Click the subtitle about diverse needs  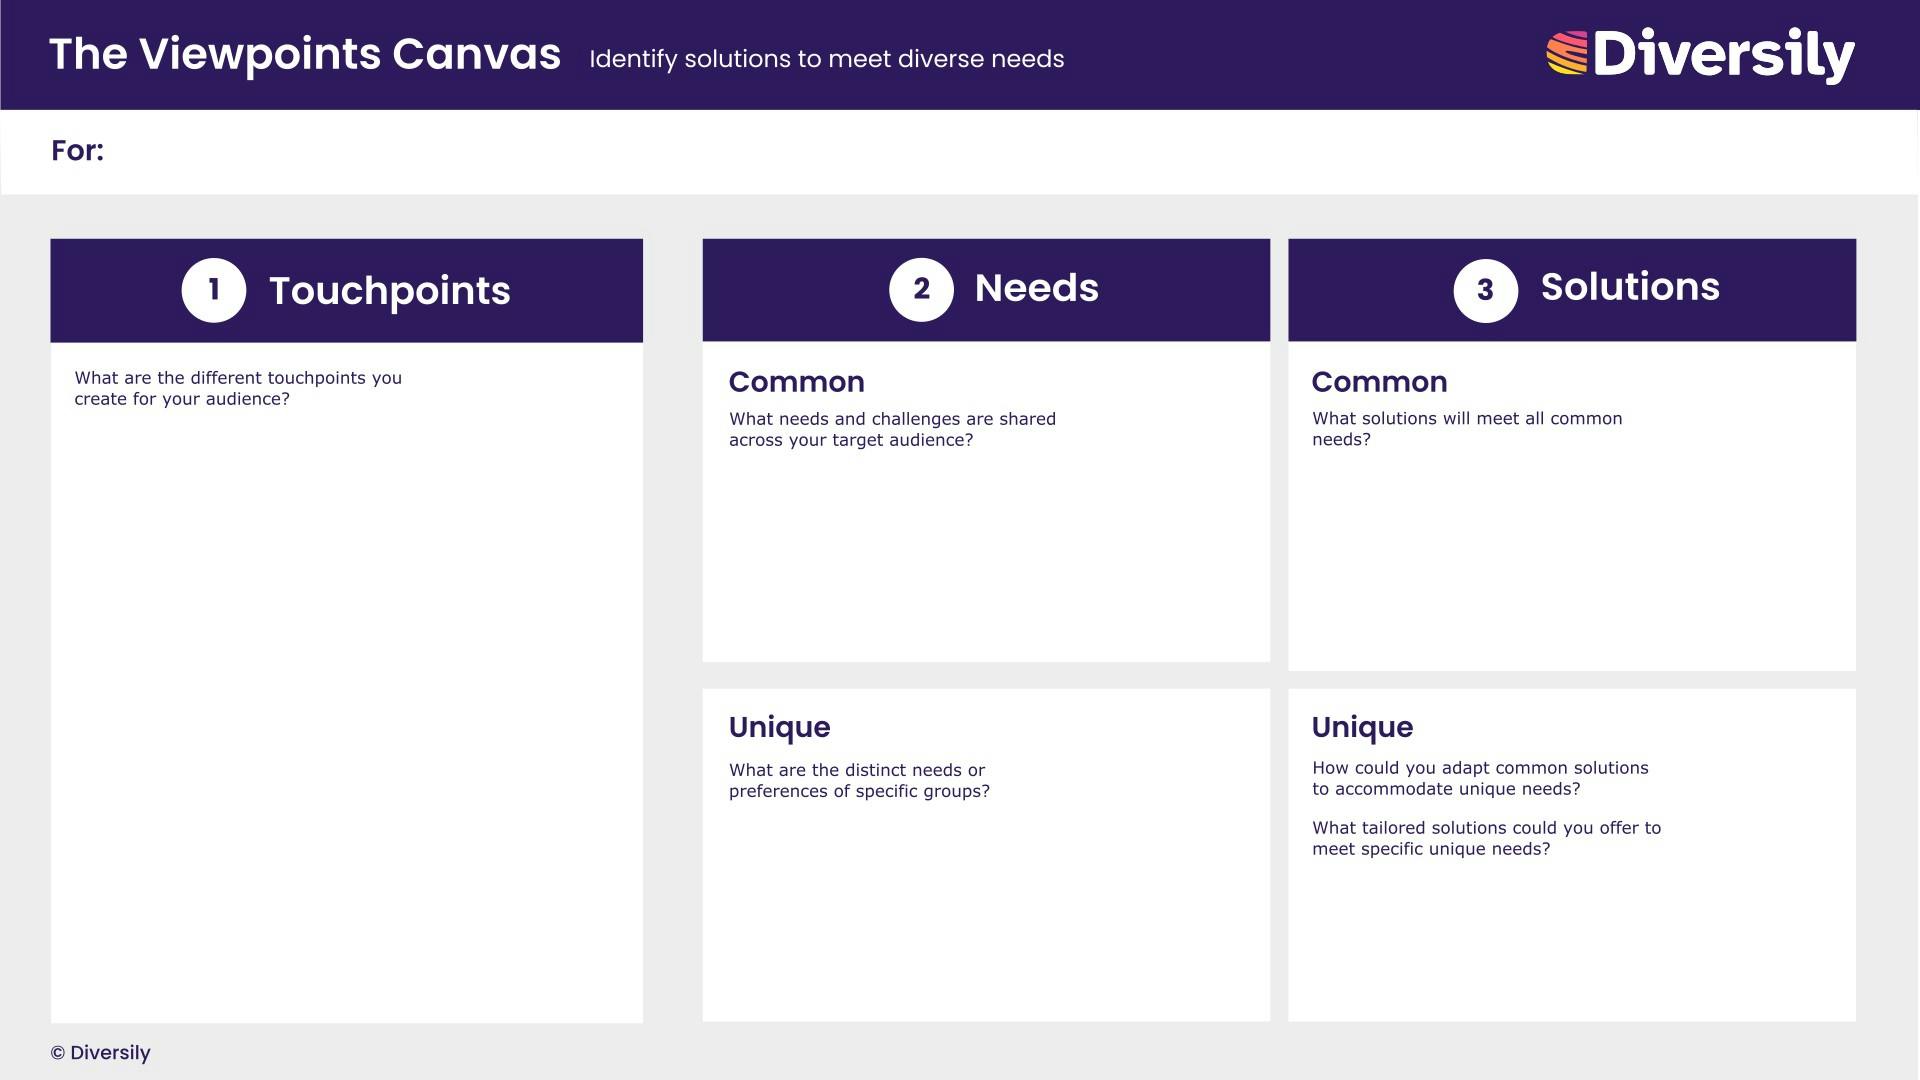tap(826, 59)
